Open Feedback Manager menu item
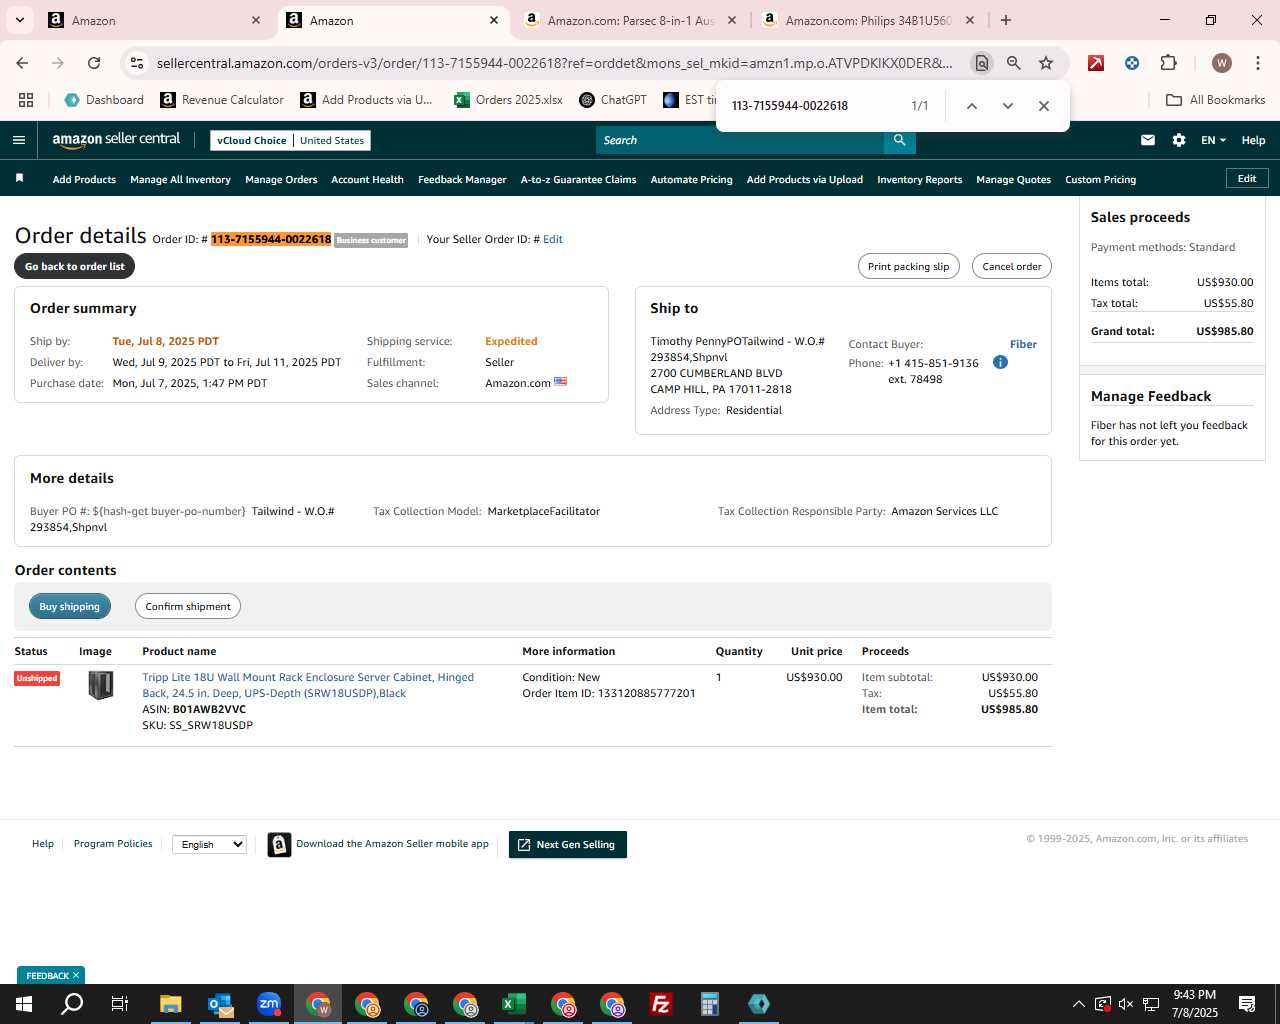Image resolution: width=1280 pixels, height=1024 pixels. point(462,180)
